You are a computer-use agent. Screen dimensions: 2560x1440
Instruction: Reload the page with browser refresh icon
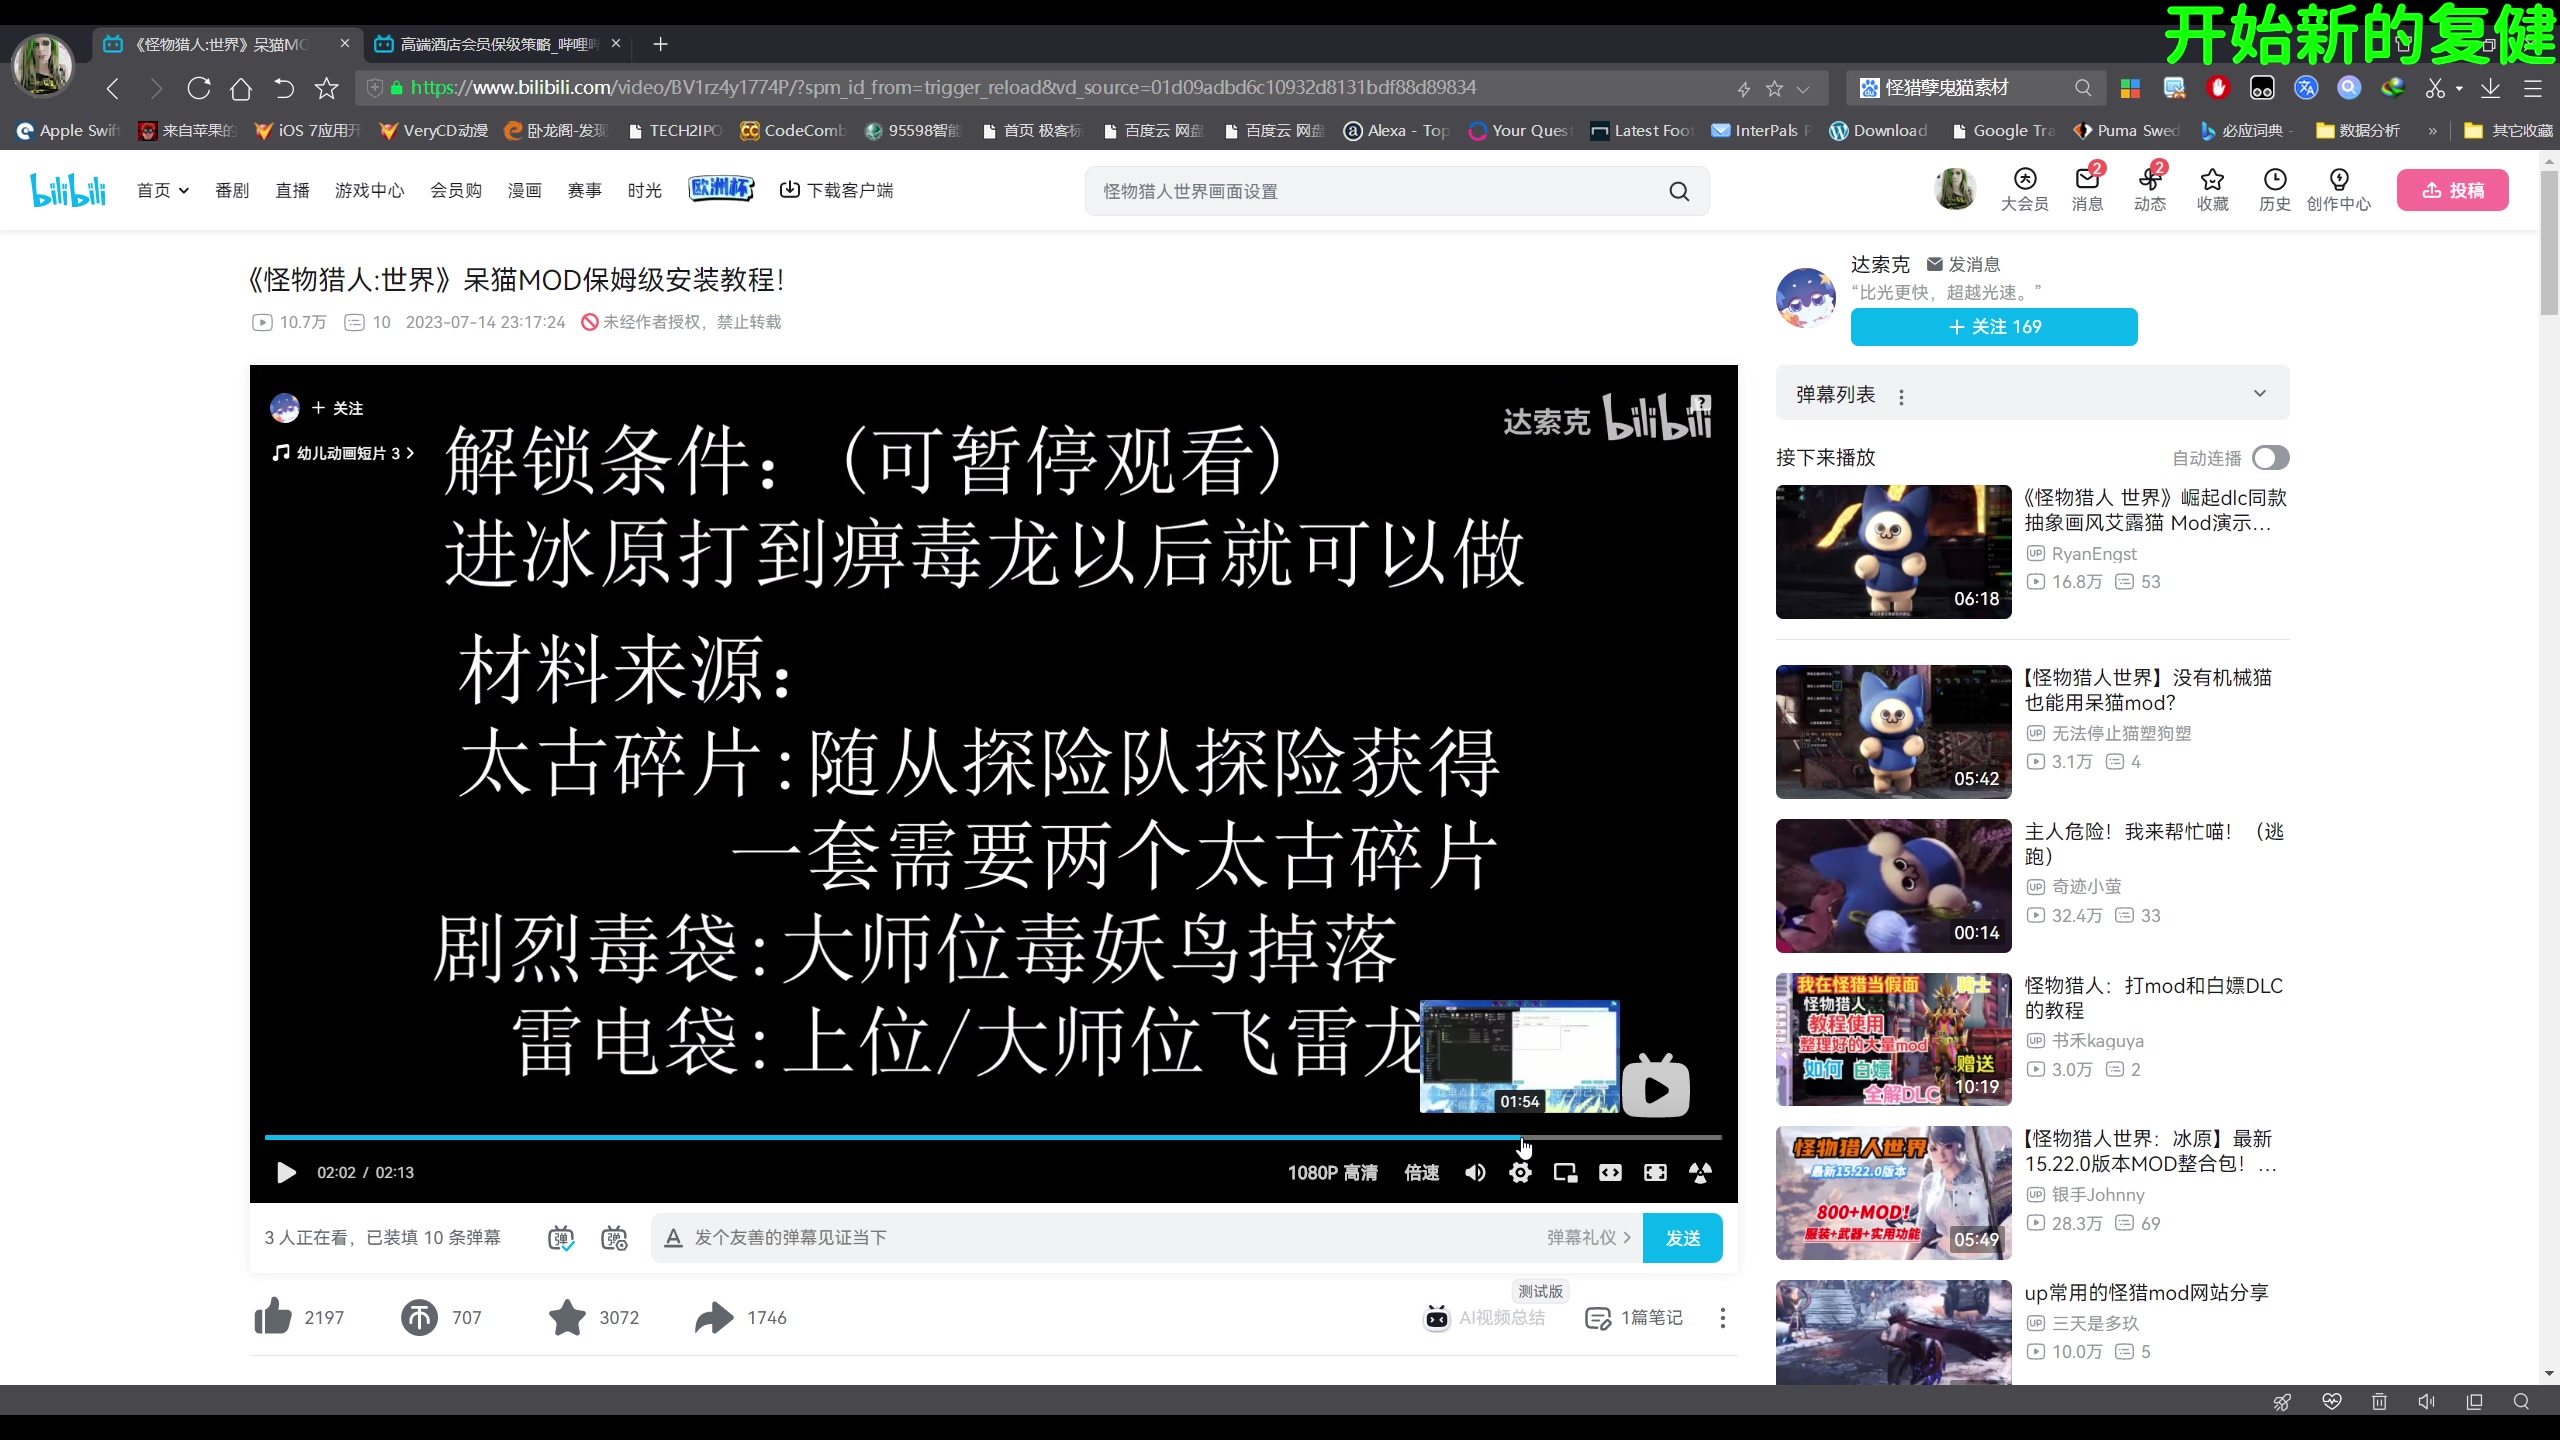point(199,89)
